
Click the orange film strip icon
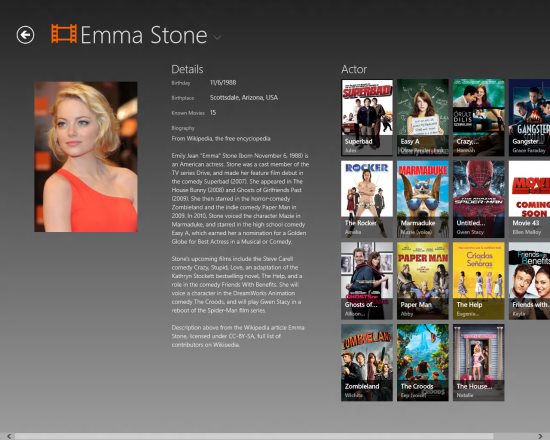coord(64,34)
